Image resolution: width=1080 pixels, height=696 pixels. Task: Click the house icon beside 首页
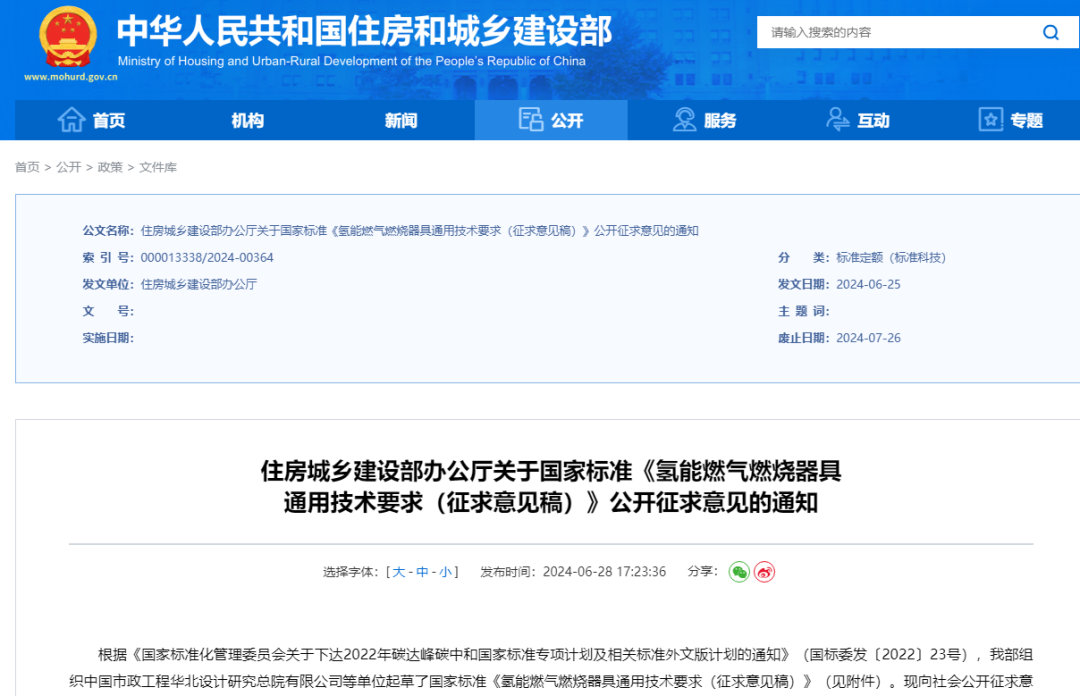71,120
